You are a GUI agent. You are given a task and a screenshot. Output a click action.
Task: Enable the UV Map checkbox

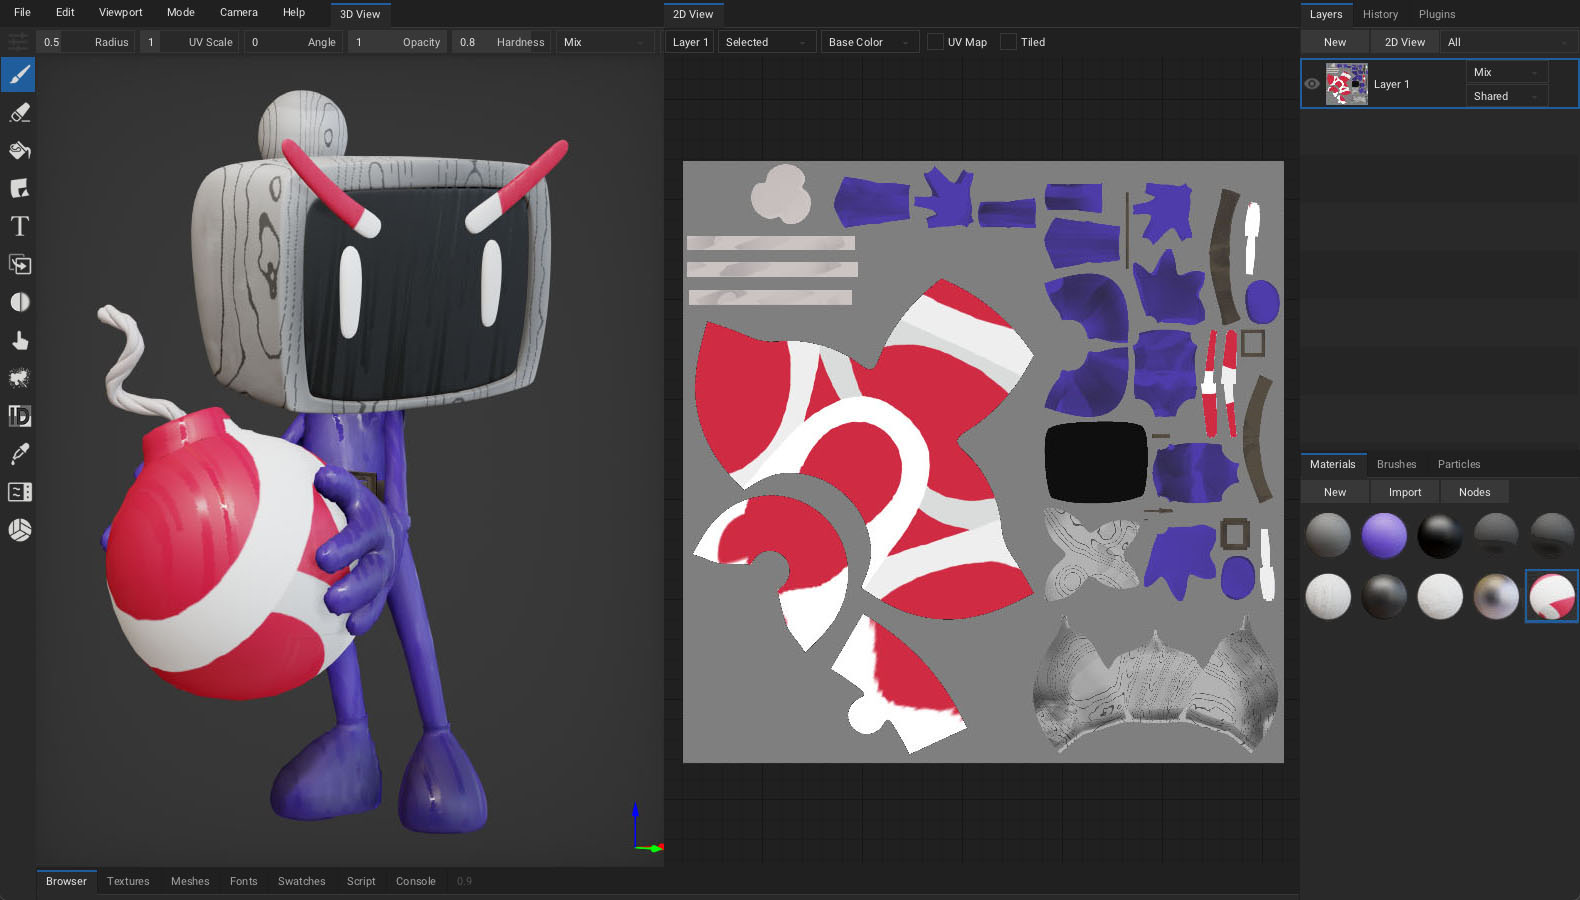click(x=935, y=42)
